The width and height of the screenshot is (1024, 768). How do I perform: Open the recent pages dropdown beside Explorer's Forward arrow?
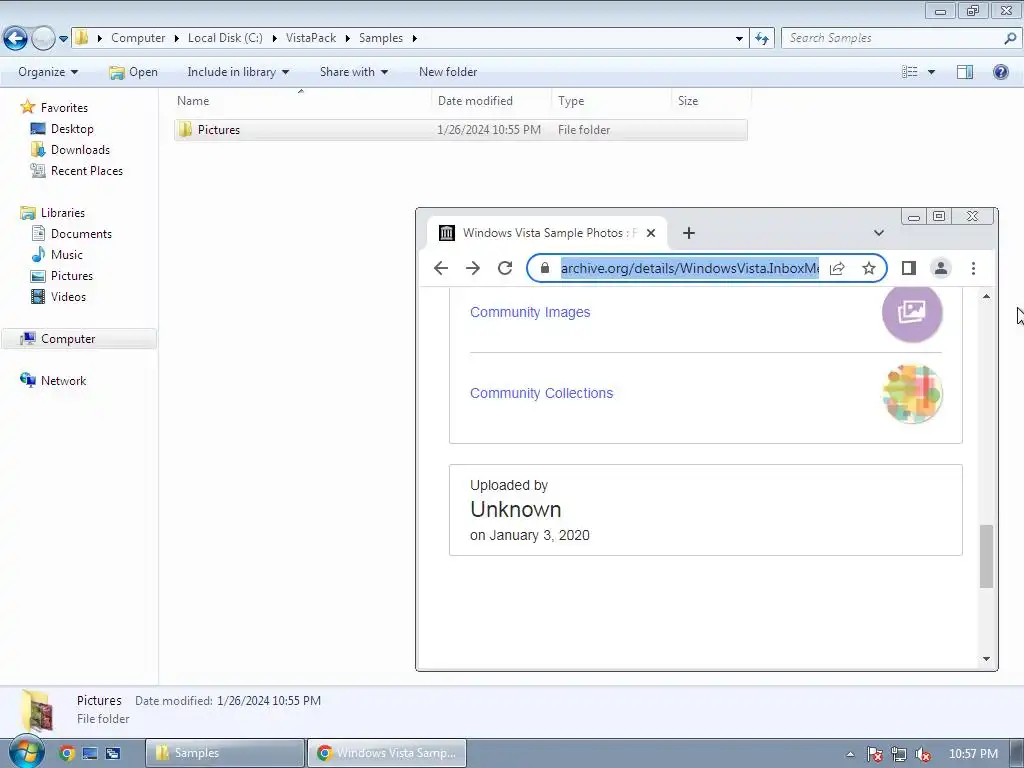coord(63,39)
